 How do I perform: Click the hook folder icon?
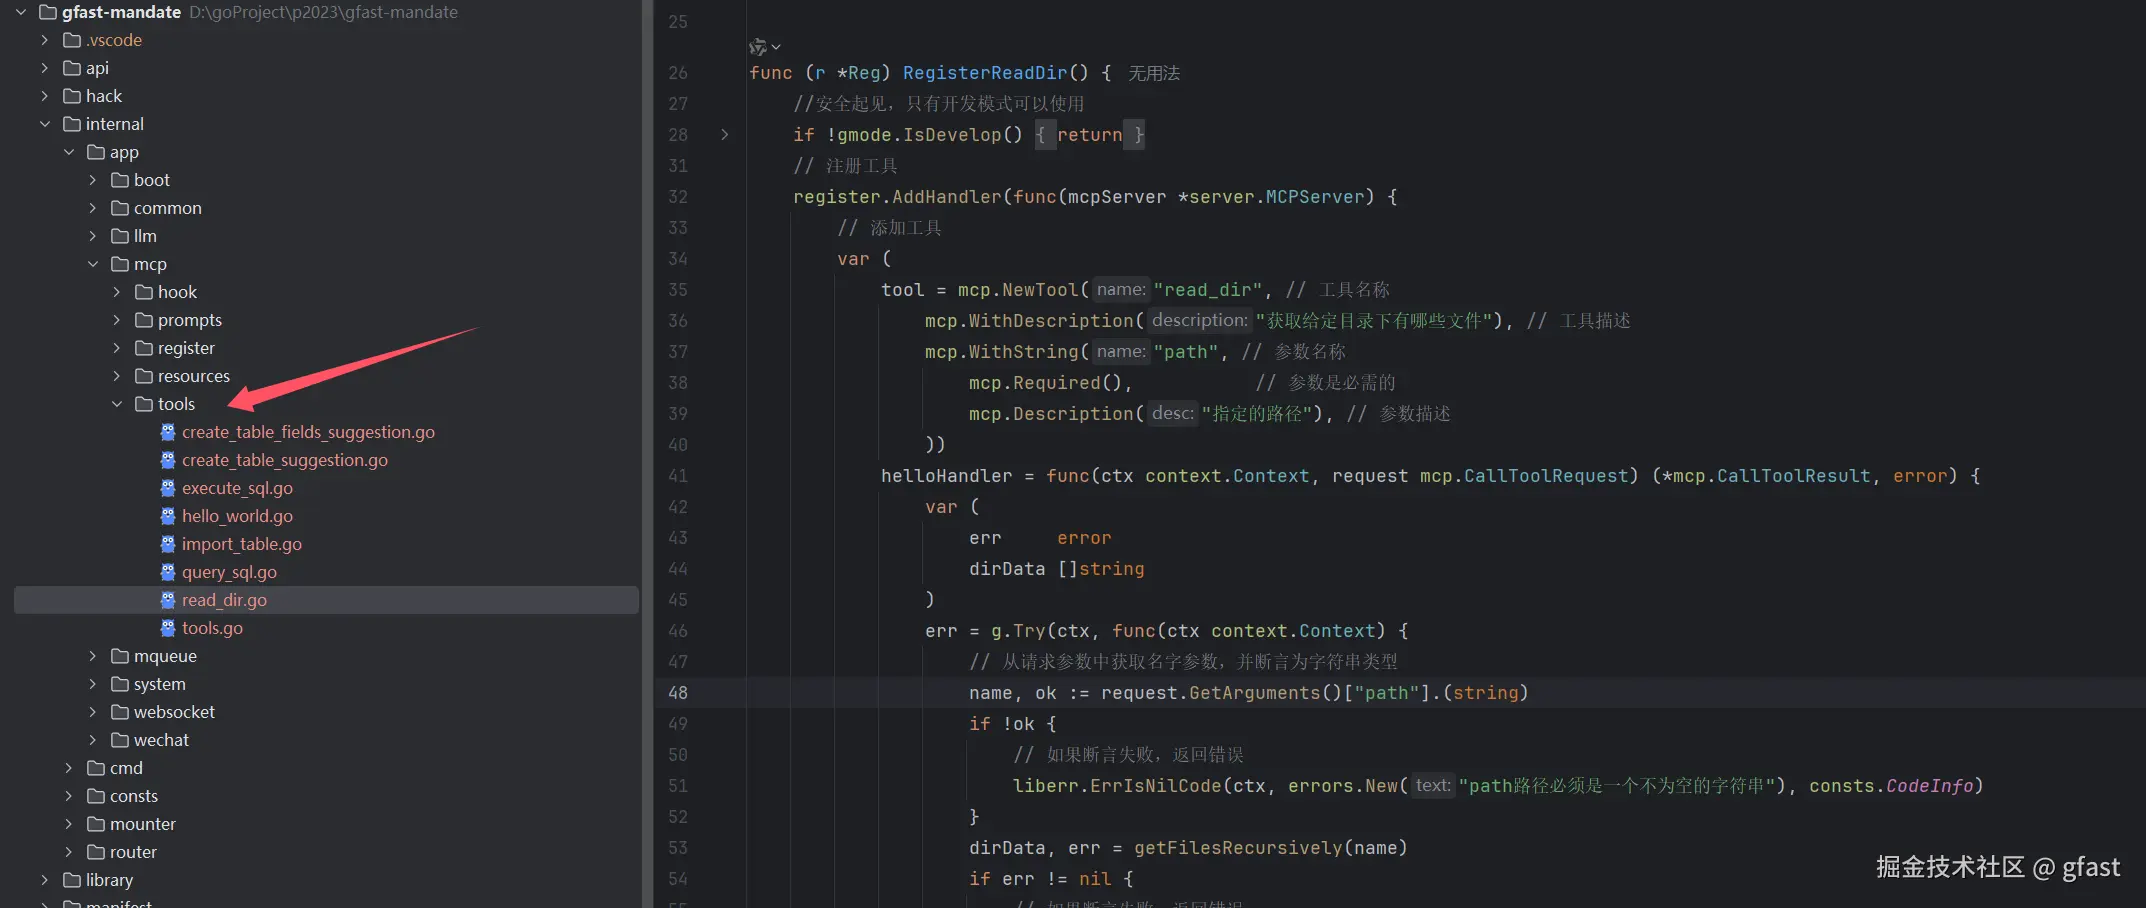click(x=144, y=292)
